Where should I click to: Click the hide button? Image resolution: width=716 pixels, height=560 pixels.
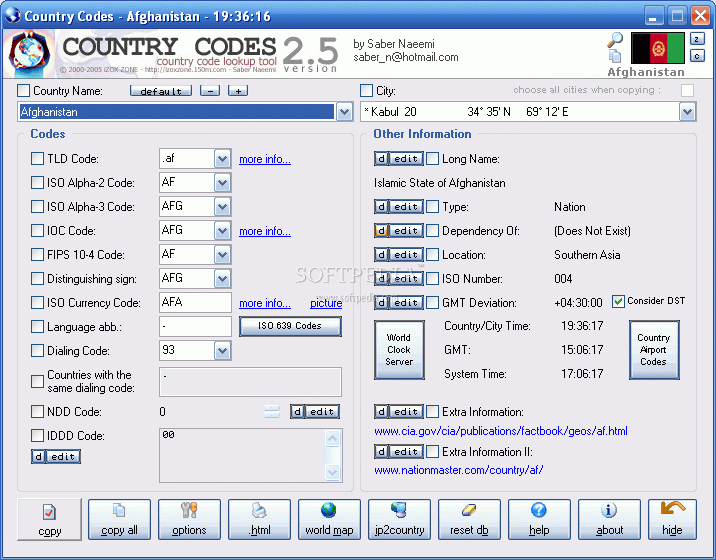[672, 519]
